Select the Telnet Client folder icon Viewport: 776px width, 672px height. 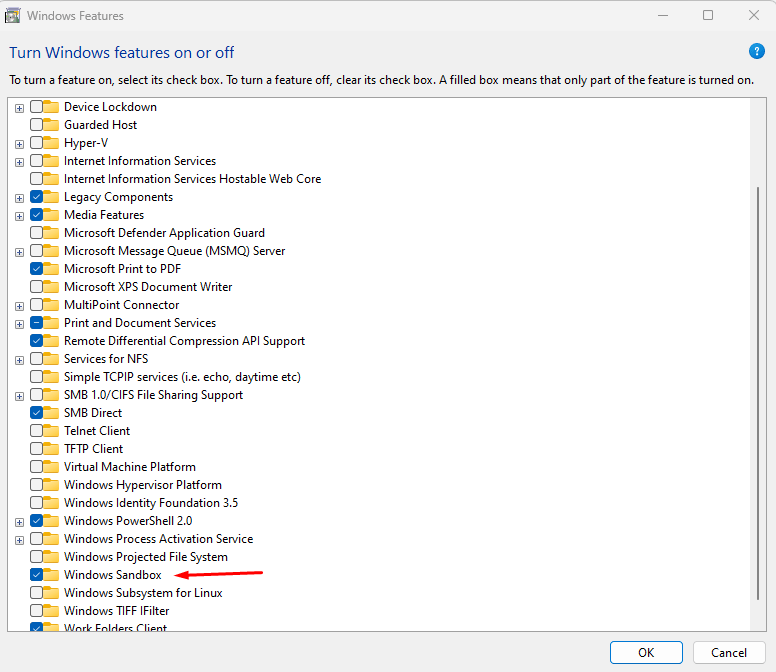click(x=51, y=431)
